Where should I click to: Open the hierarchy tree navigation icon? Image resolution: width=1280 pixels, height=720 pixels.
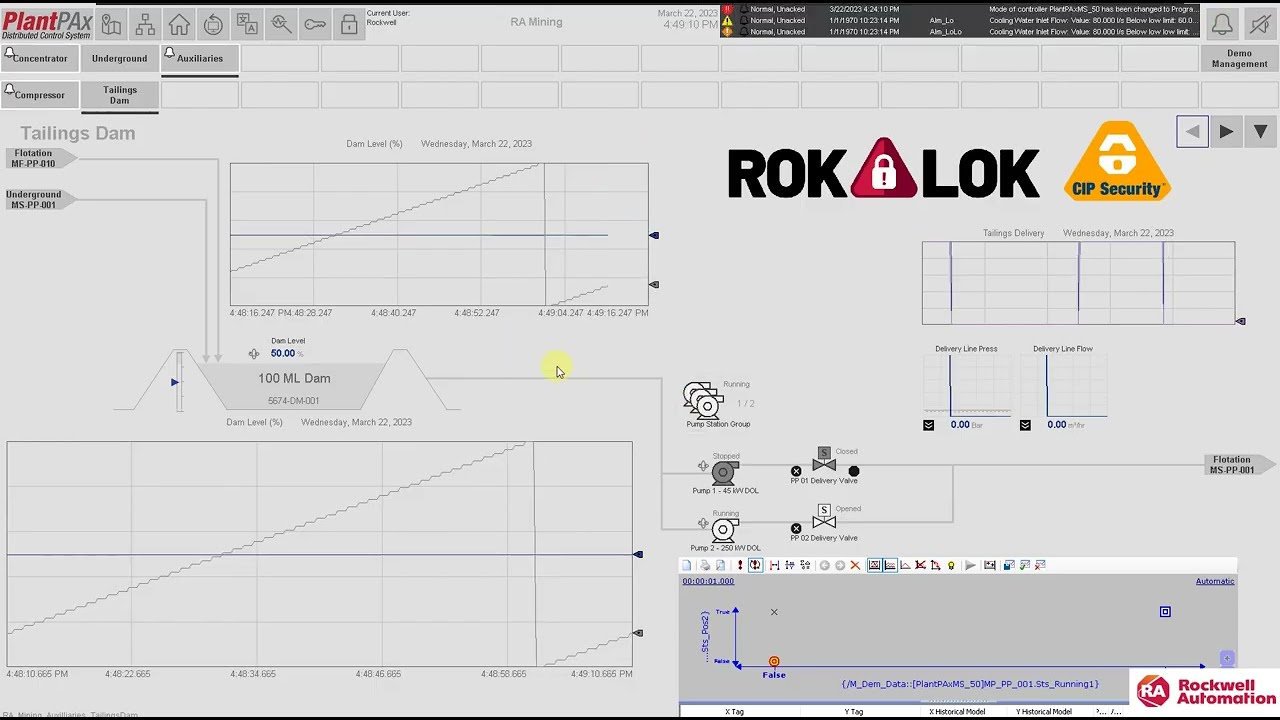point(145,25)
